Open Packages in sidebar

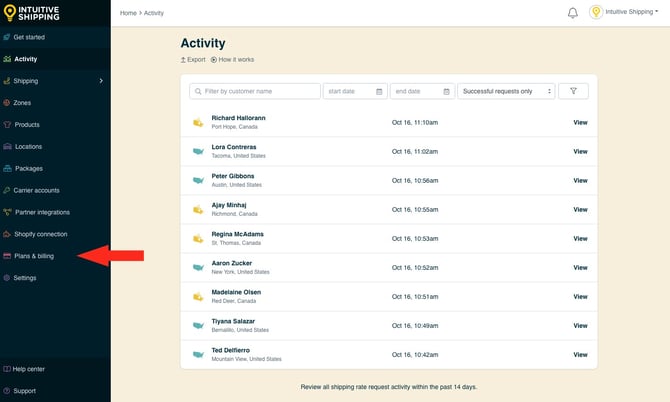tap(29, 168)
